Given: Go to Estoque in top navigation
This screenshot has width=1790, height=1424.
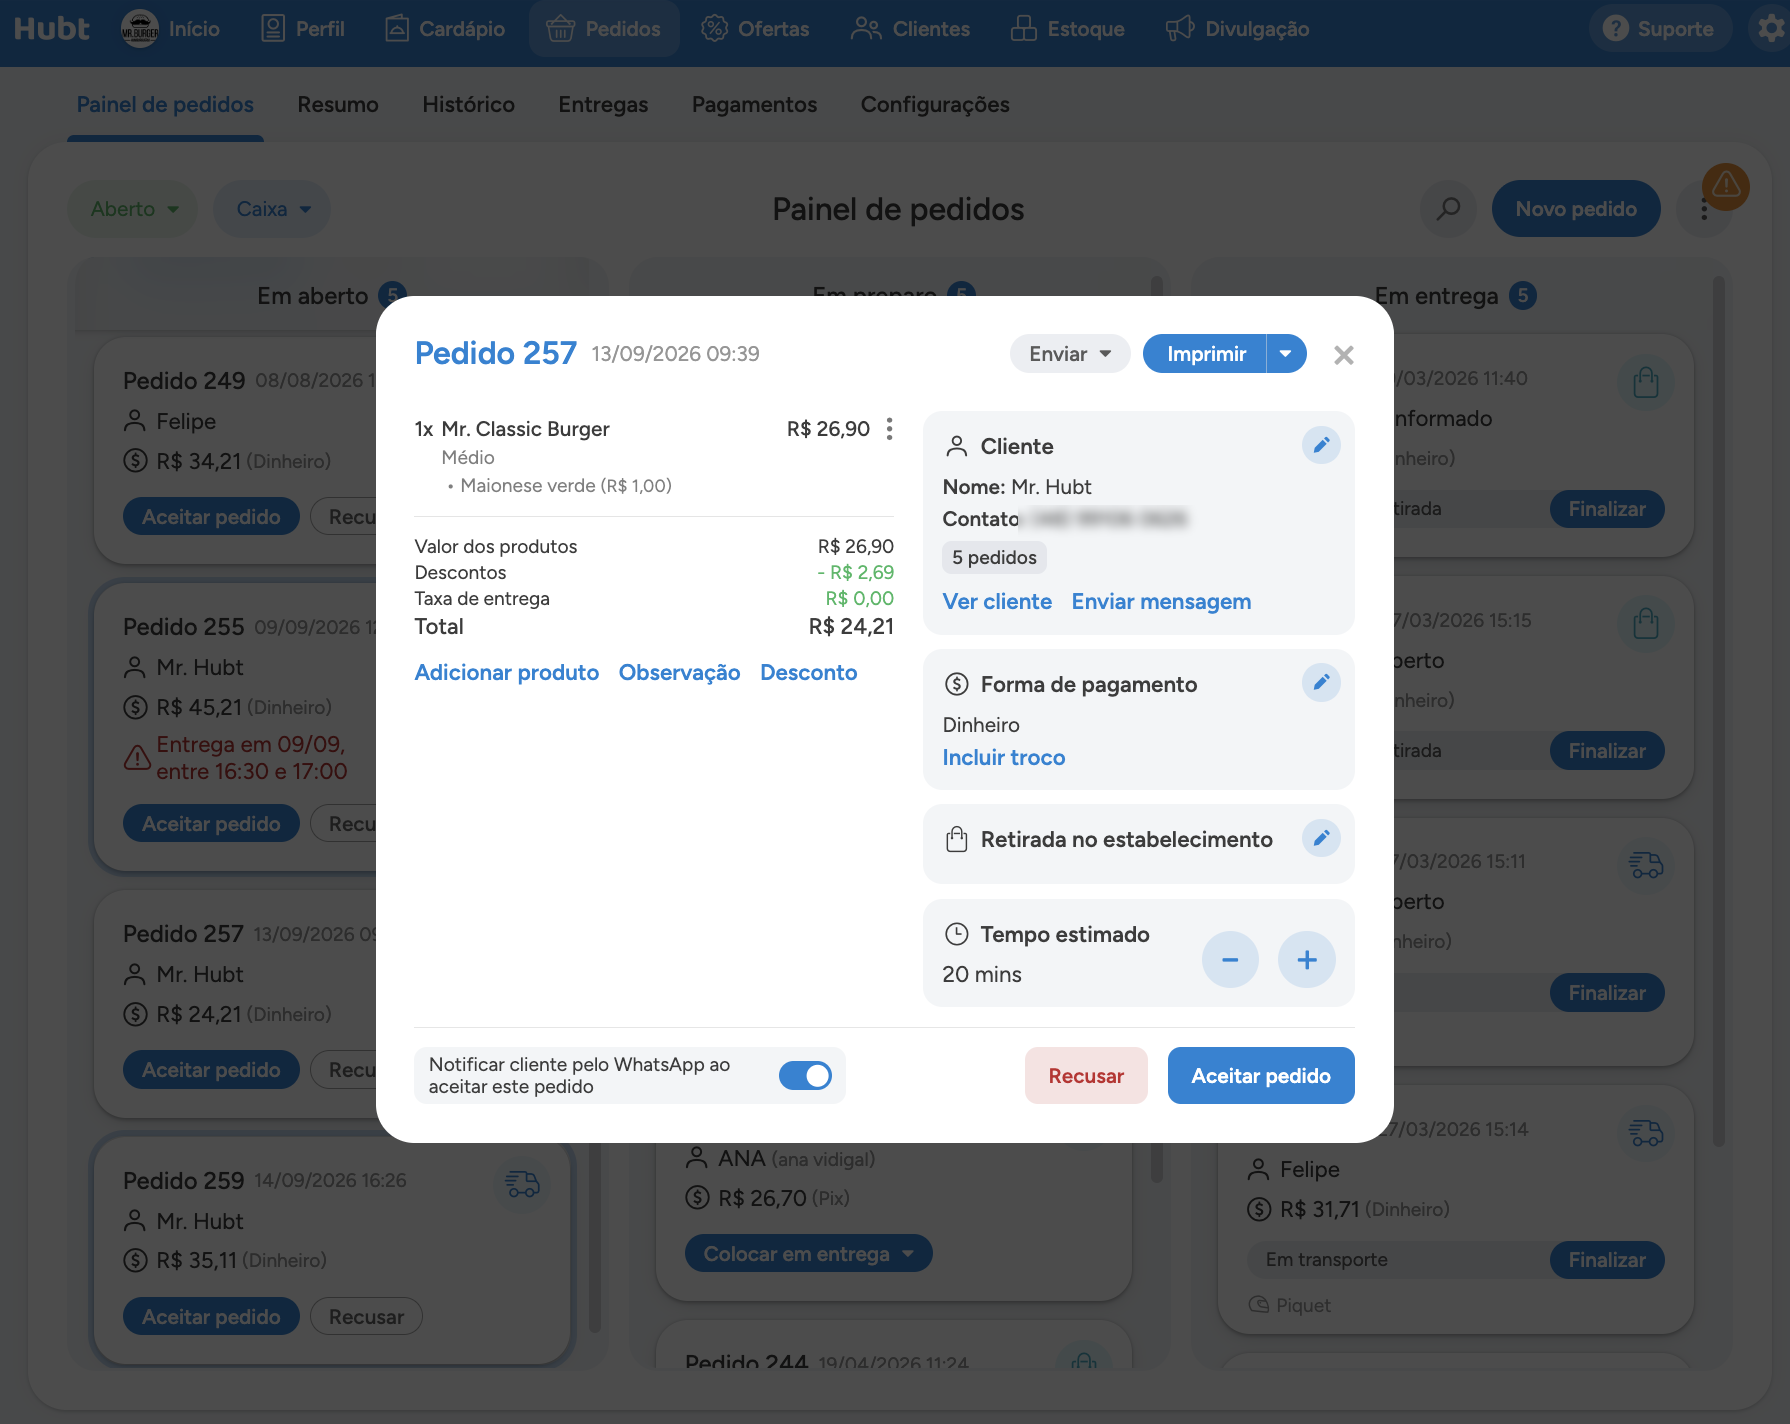Looking at the screenshot, I should pyautogui.click(x=1068, y=29).
